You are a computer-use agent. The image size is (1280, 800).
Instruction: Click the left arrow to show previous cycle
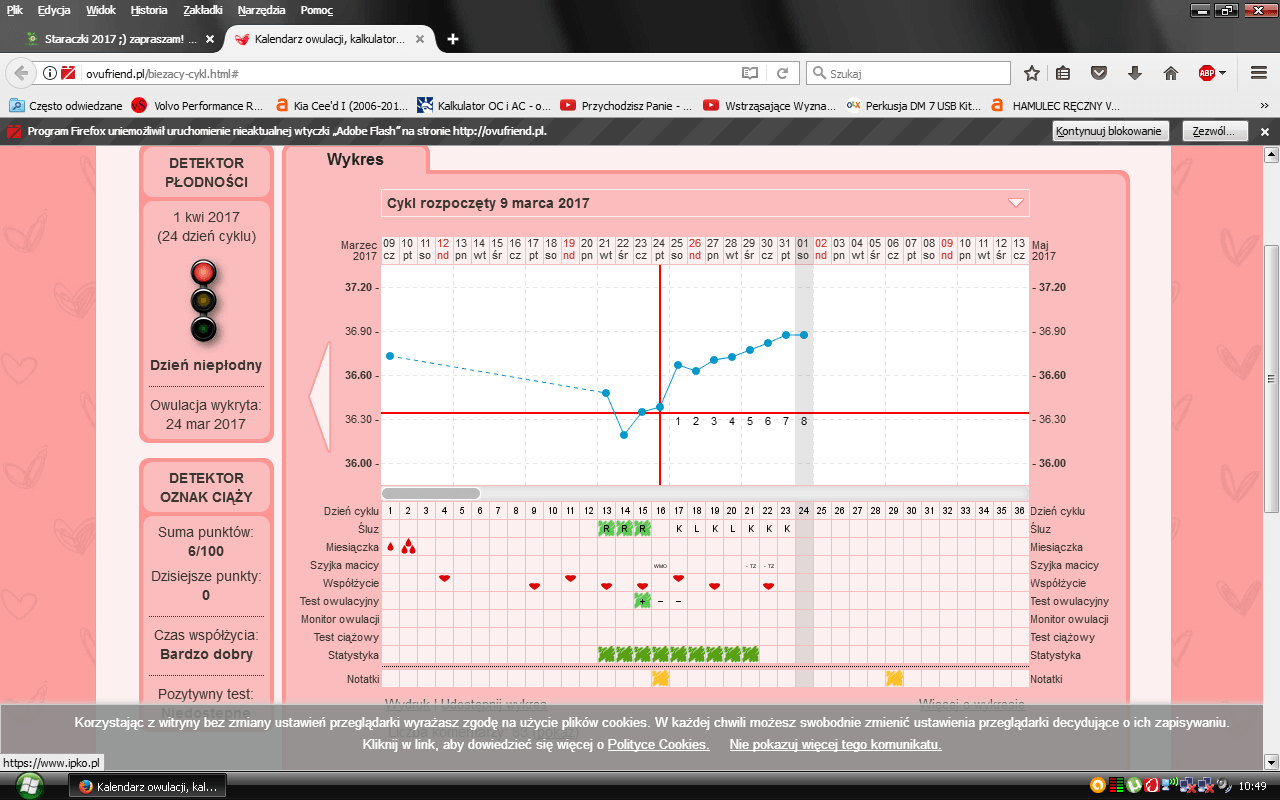(320, 398)
